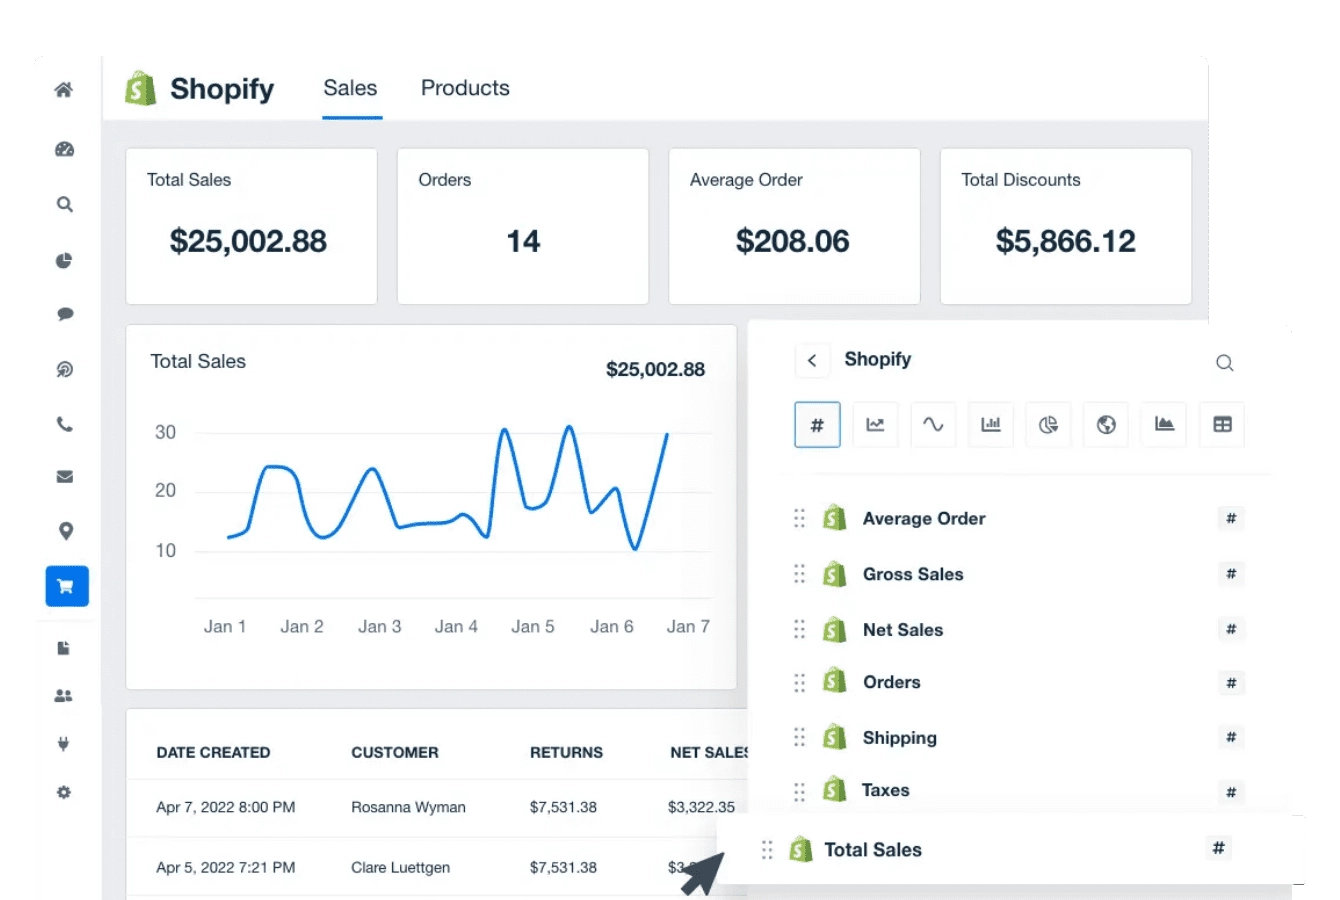
Task: Click the Average Order $208.06 card
Action: click(x=794, y=226)
